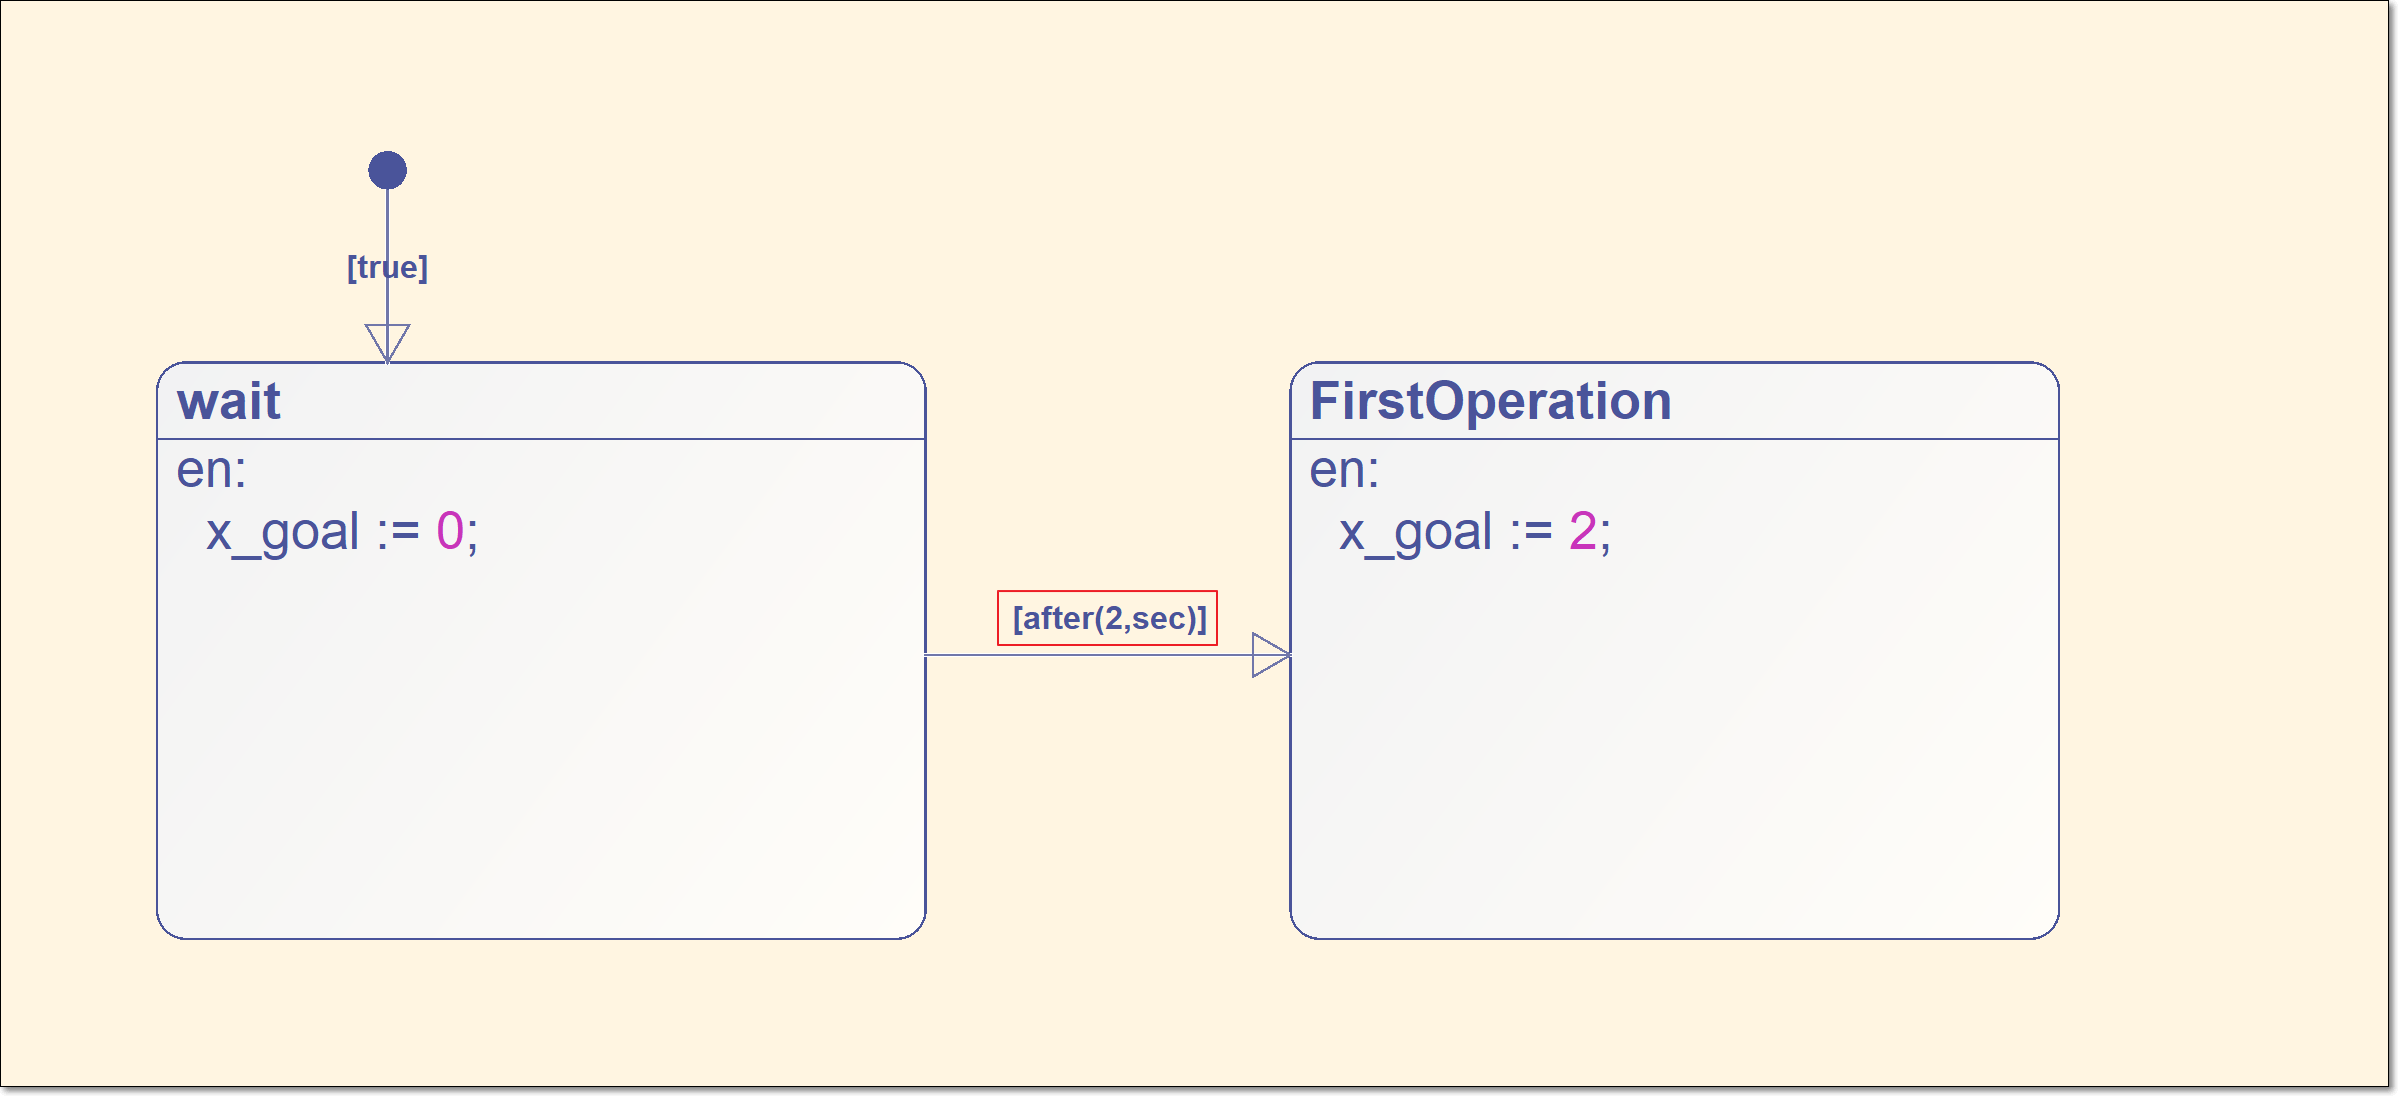
Task: Select arrowhead entering FirstOperation state
Action: [1271, 655]
